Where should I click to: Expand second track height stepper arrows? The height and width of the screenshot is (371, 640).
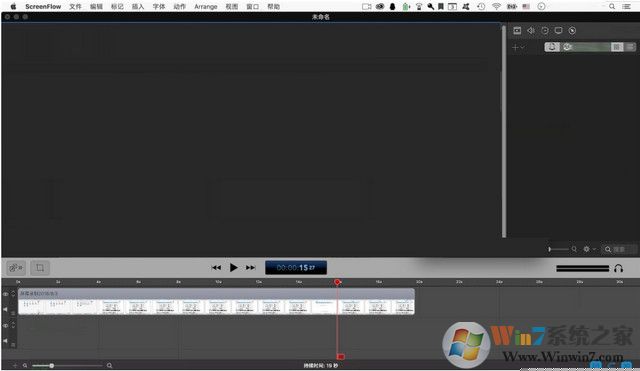[13, 325]
